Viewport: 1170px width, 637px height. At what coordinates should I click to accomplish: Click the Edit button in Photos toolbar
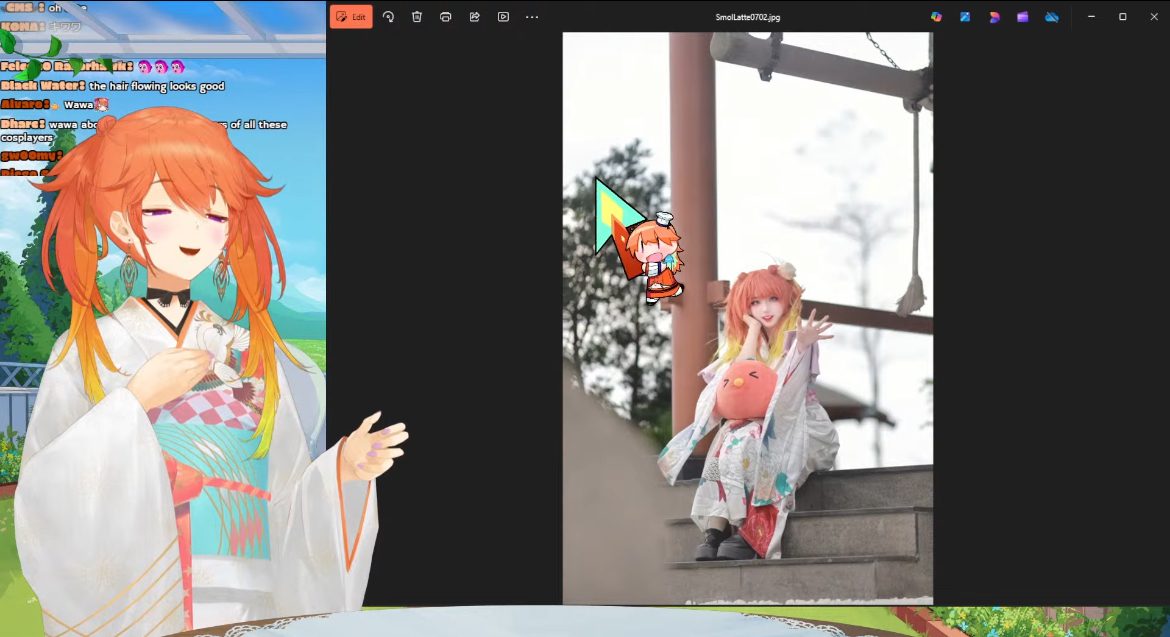point(351,16)
